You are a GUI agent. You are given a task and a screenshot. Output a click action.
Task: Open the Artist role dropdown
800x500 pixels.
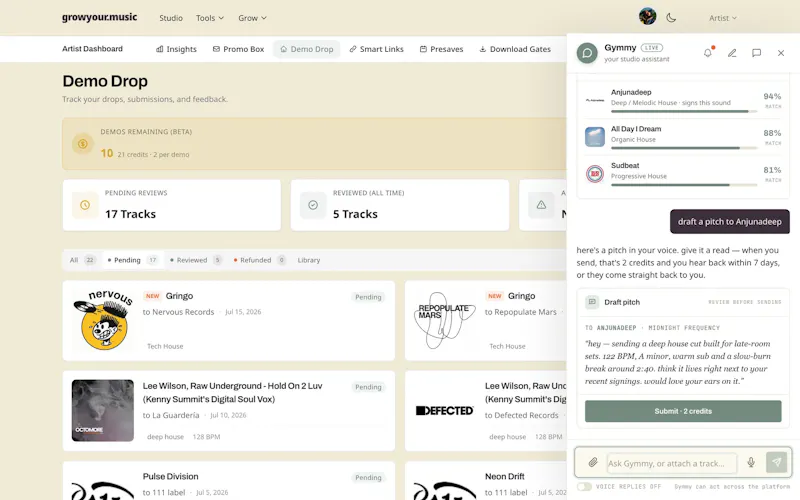coord(723,18)
